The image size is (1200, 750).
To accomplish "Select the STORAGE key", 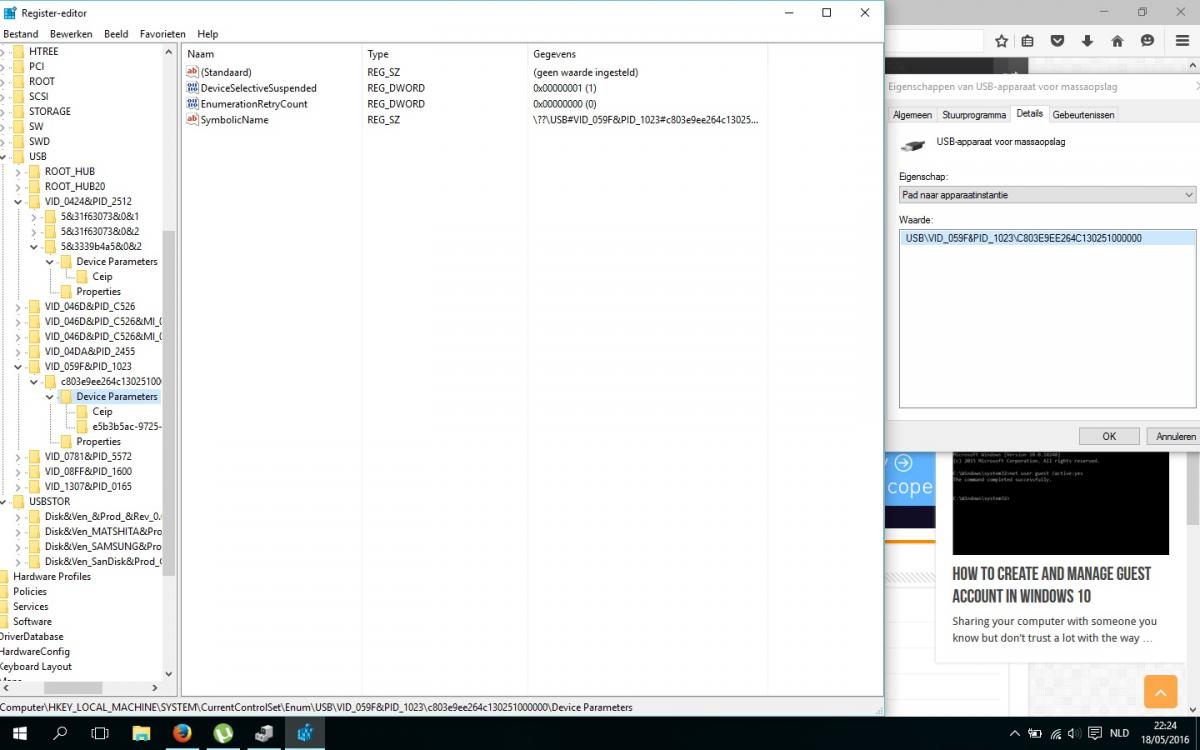I will 50,112.
